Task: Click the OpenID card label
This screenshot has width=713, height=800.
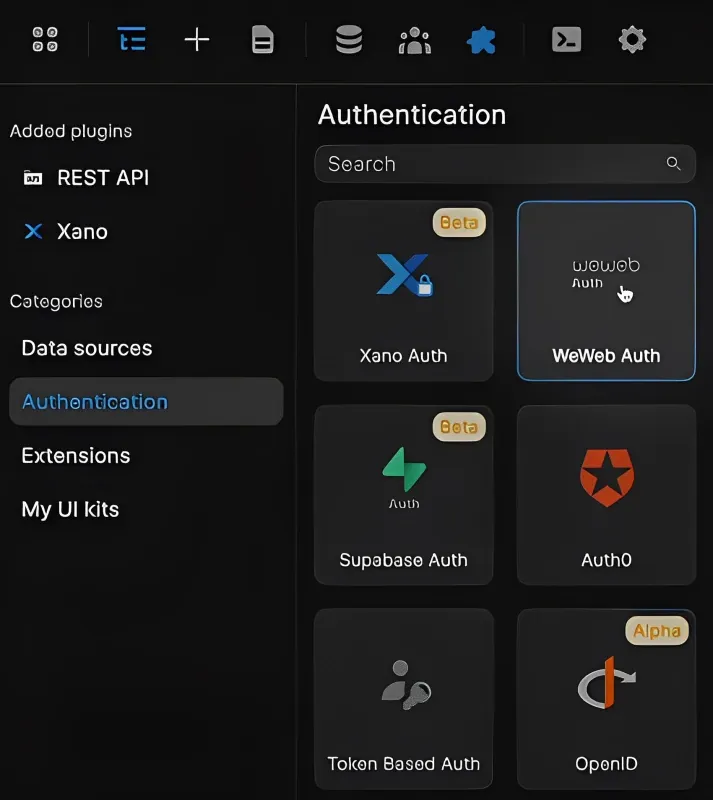Action: tap(606, 764)
